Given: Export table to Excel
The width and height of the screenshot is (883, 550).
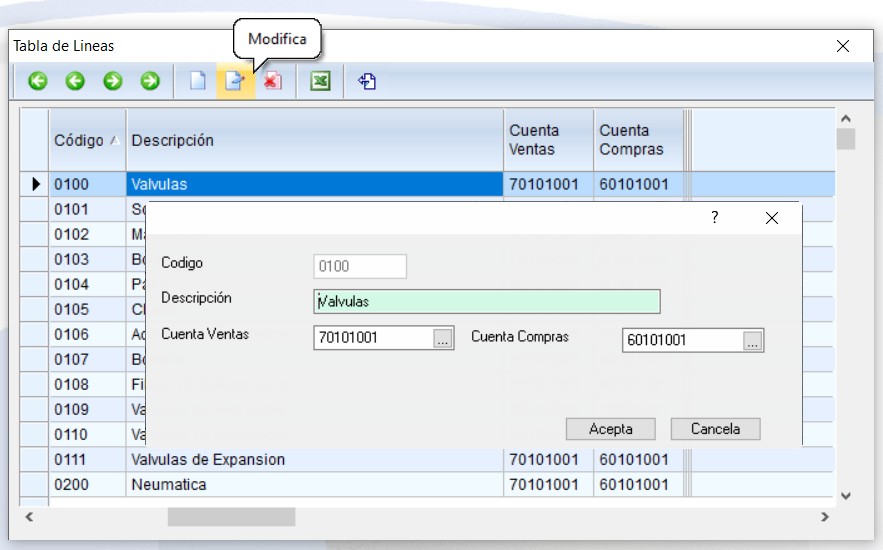Looking at the screenshot, I should click(x=320, y=82).
